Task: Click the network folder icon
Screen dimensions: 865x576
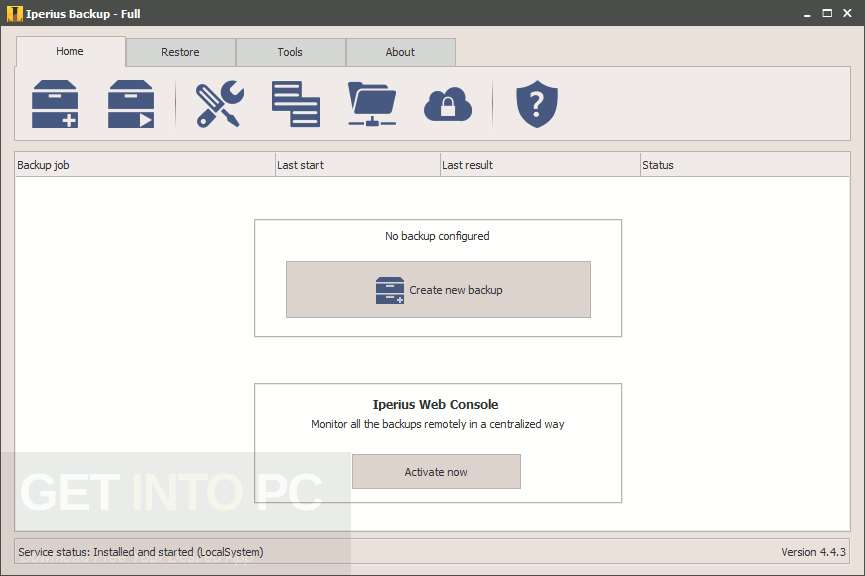Action: tap(372, 104)
